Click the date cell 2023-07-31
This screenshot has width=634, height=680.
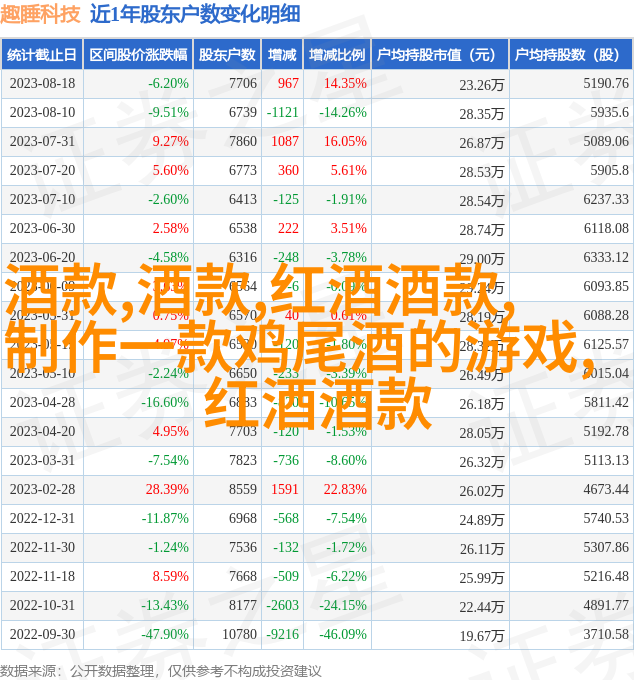(42, 141)
